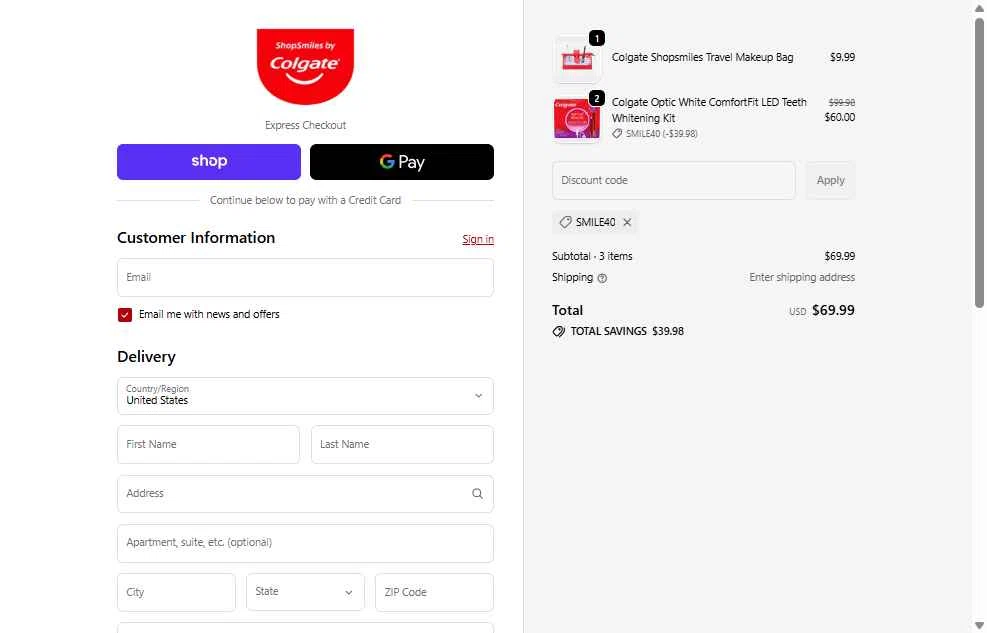Click the address search magnifier icon
987x633 pixels.
(x=478, y=494)
